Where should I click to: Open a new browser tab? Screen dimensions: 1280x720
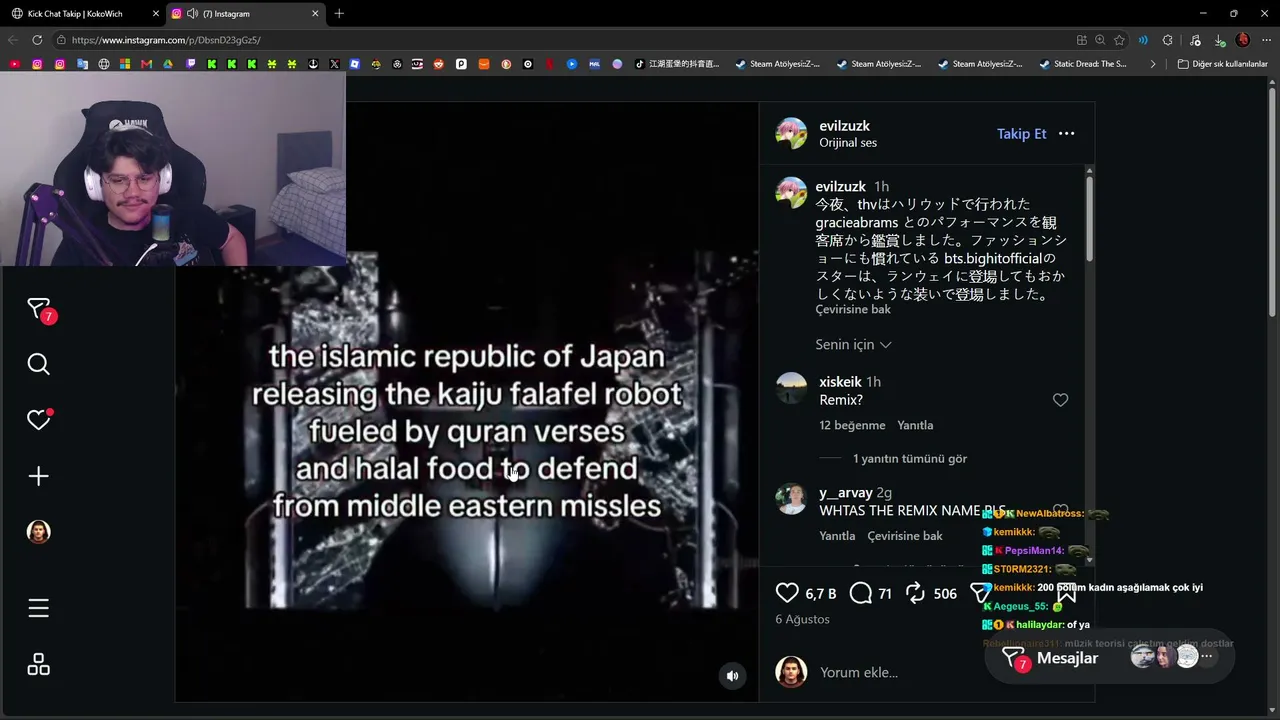(x=339, y=14)
